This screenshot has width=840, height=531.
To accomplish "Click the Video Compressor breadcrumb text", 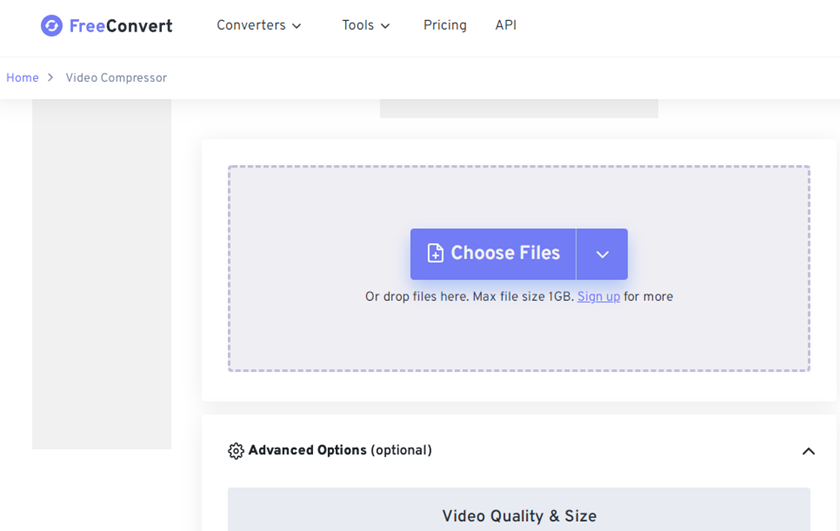I will (116, 78).
